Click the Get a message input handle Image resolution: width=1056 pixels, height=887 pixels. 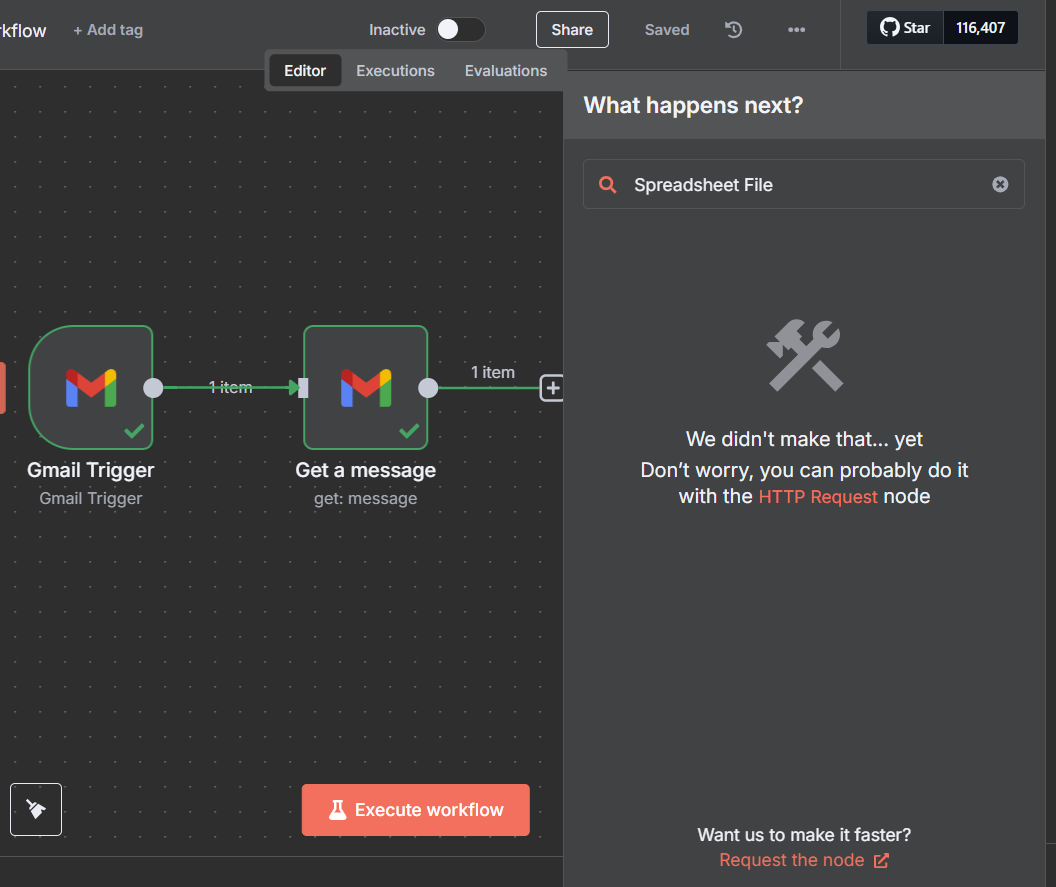point(304,388)
